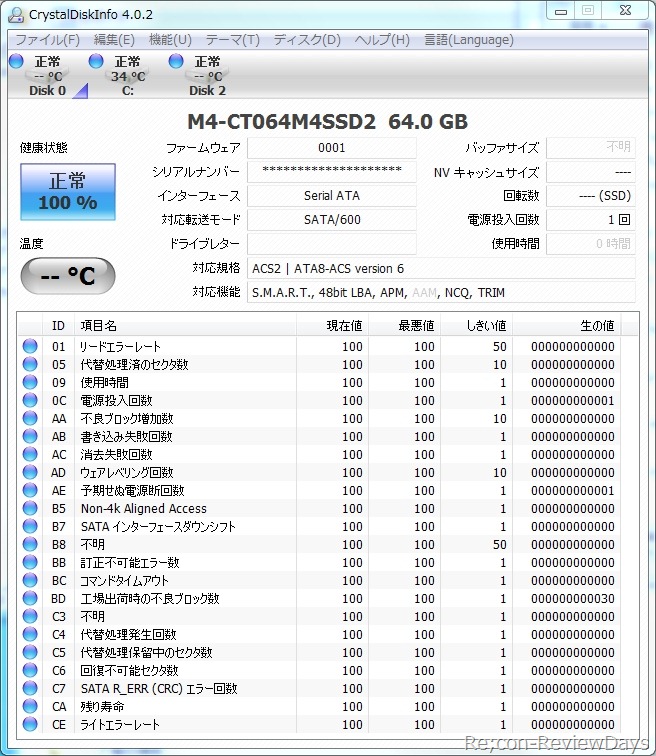
Task: Click status icon of row BB 訂正不可能エラー数
Action: tap(30, 562)
